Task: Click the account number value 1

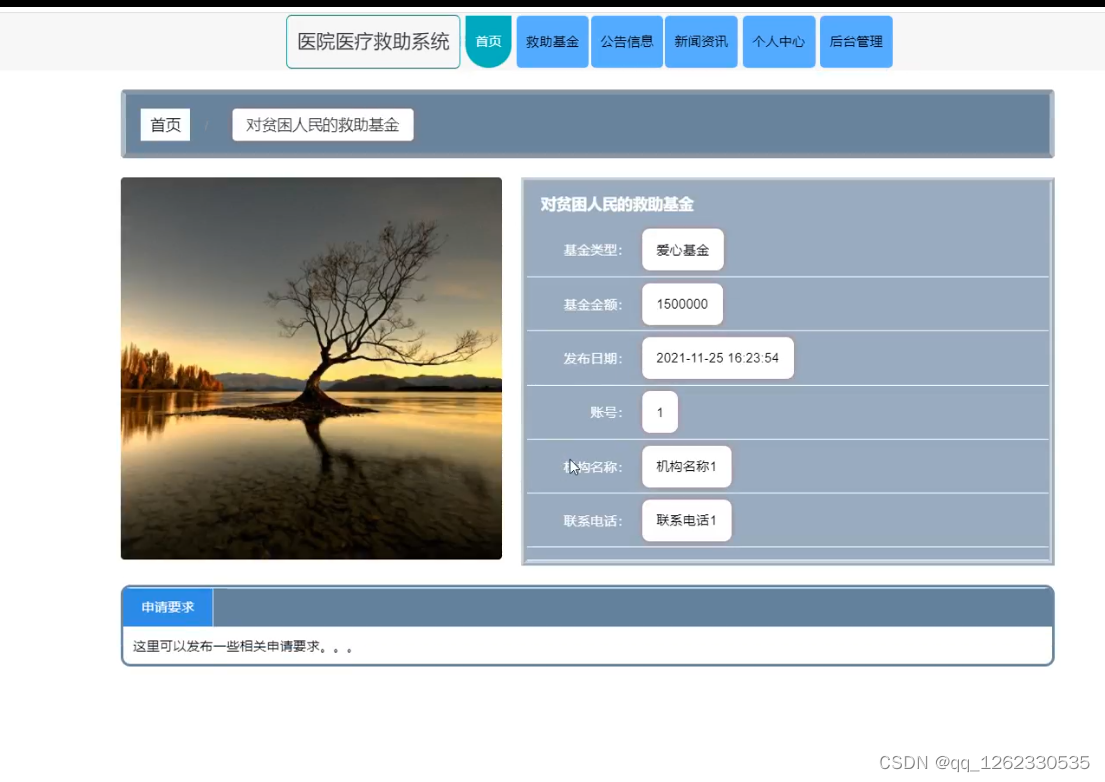Action: click(660, 412)
